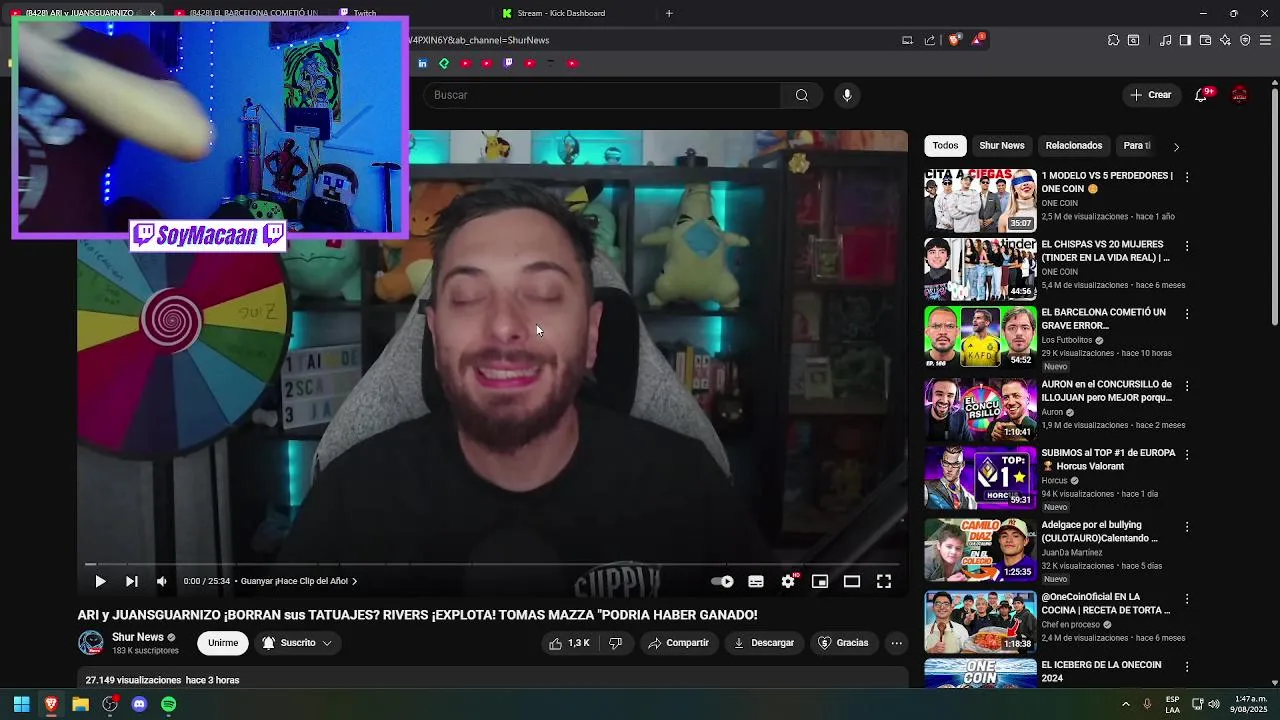The image size is (1280, 720).
Task: Open the account avatar menu
Action: pyautogui.click(x=1240, y=95)
